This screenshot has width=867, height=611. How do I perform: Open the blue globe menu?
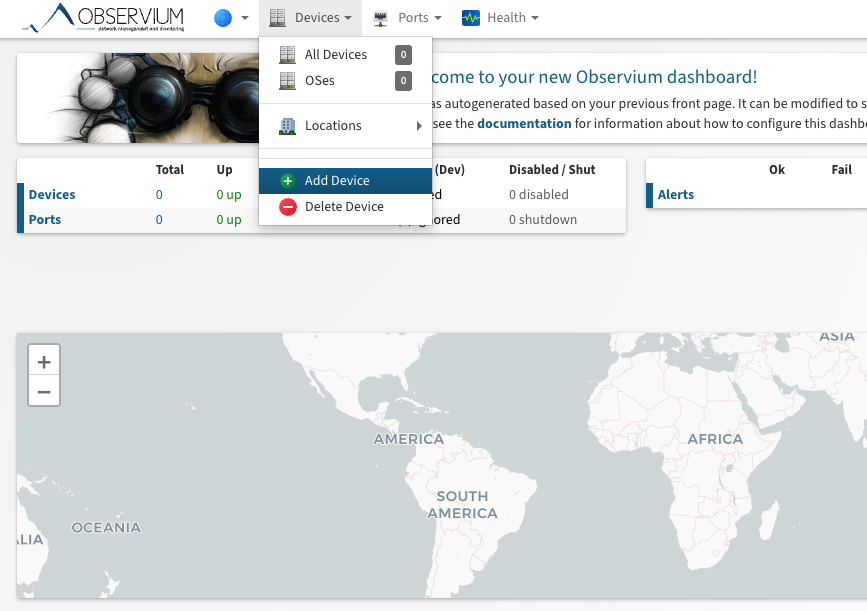pos(223,18)
